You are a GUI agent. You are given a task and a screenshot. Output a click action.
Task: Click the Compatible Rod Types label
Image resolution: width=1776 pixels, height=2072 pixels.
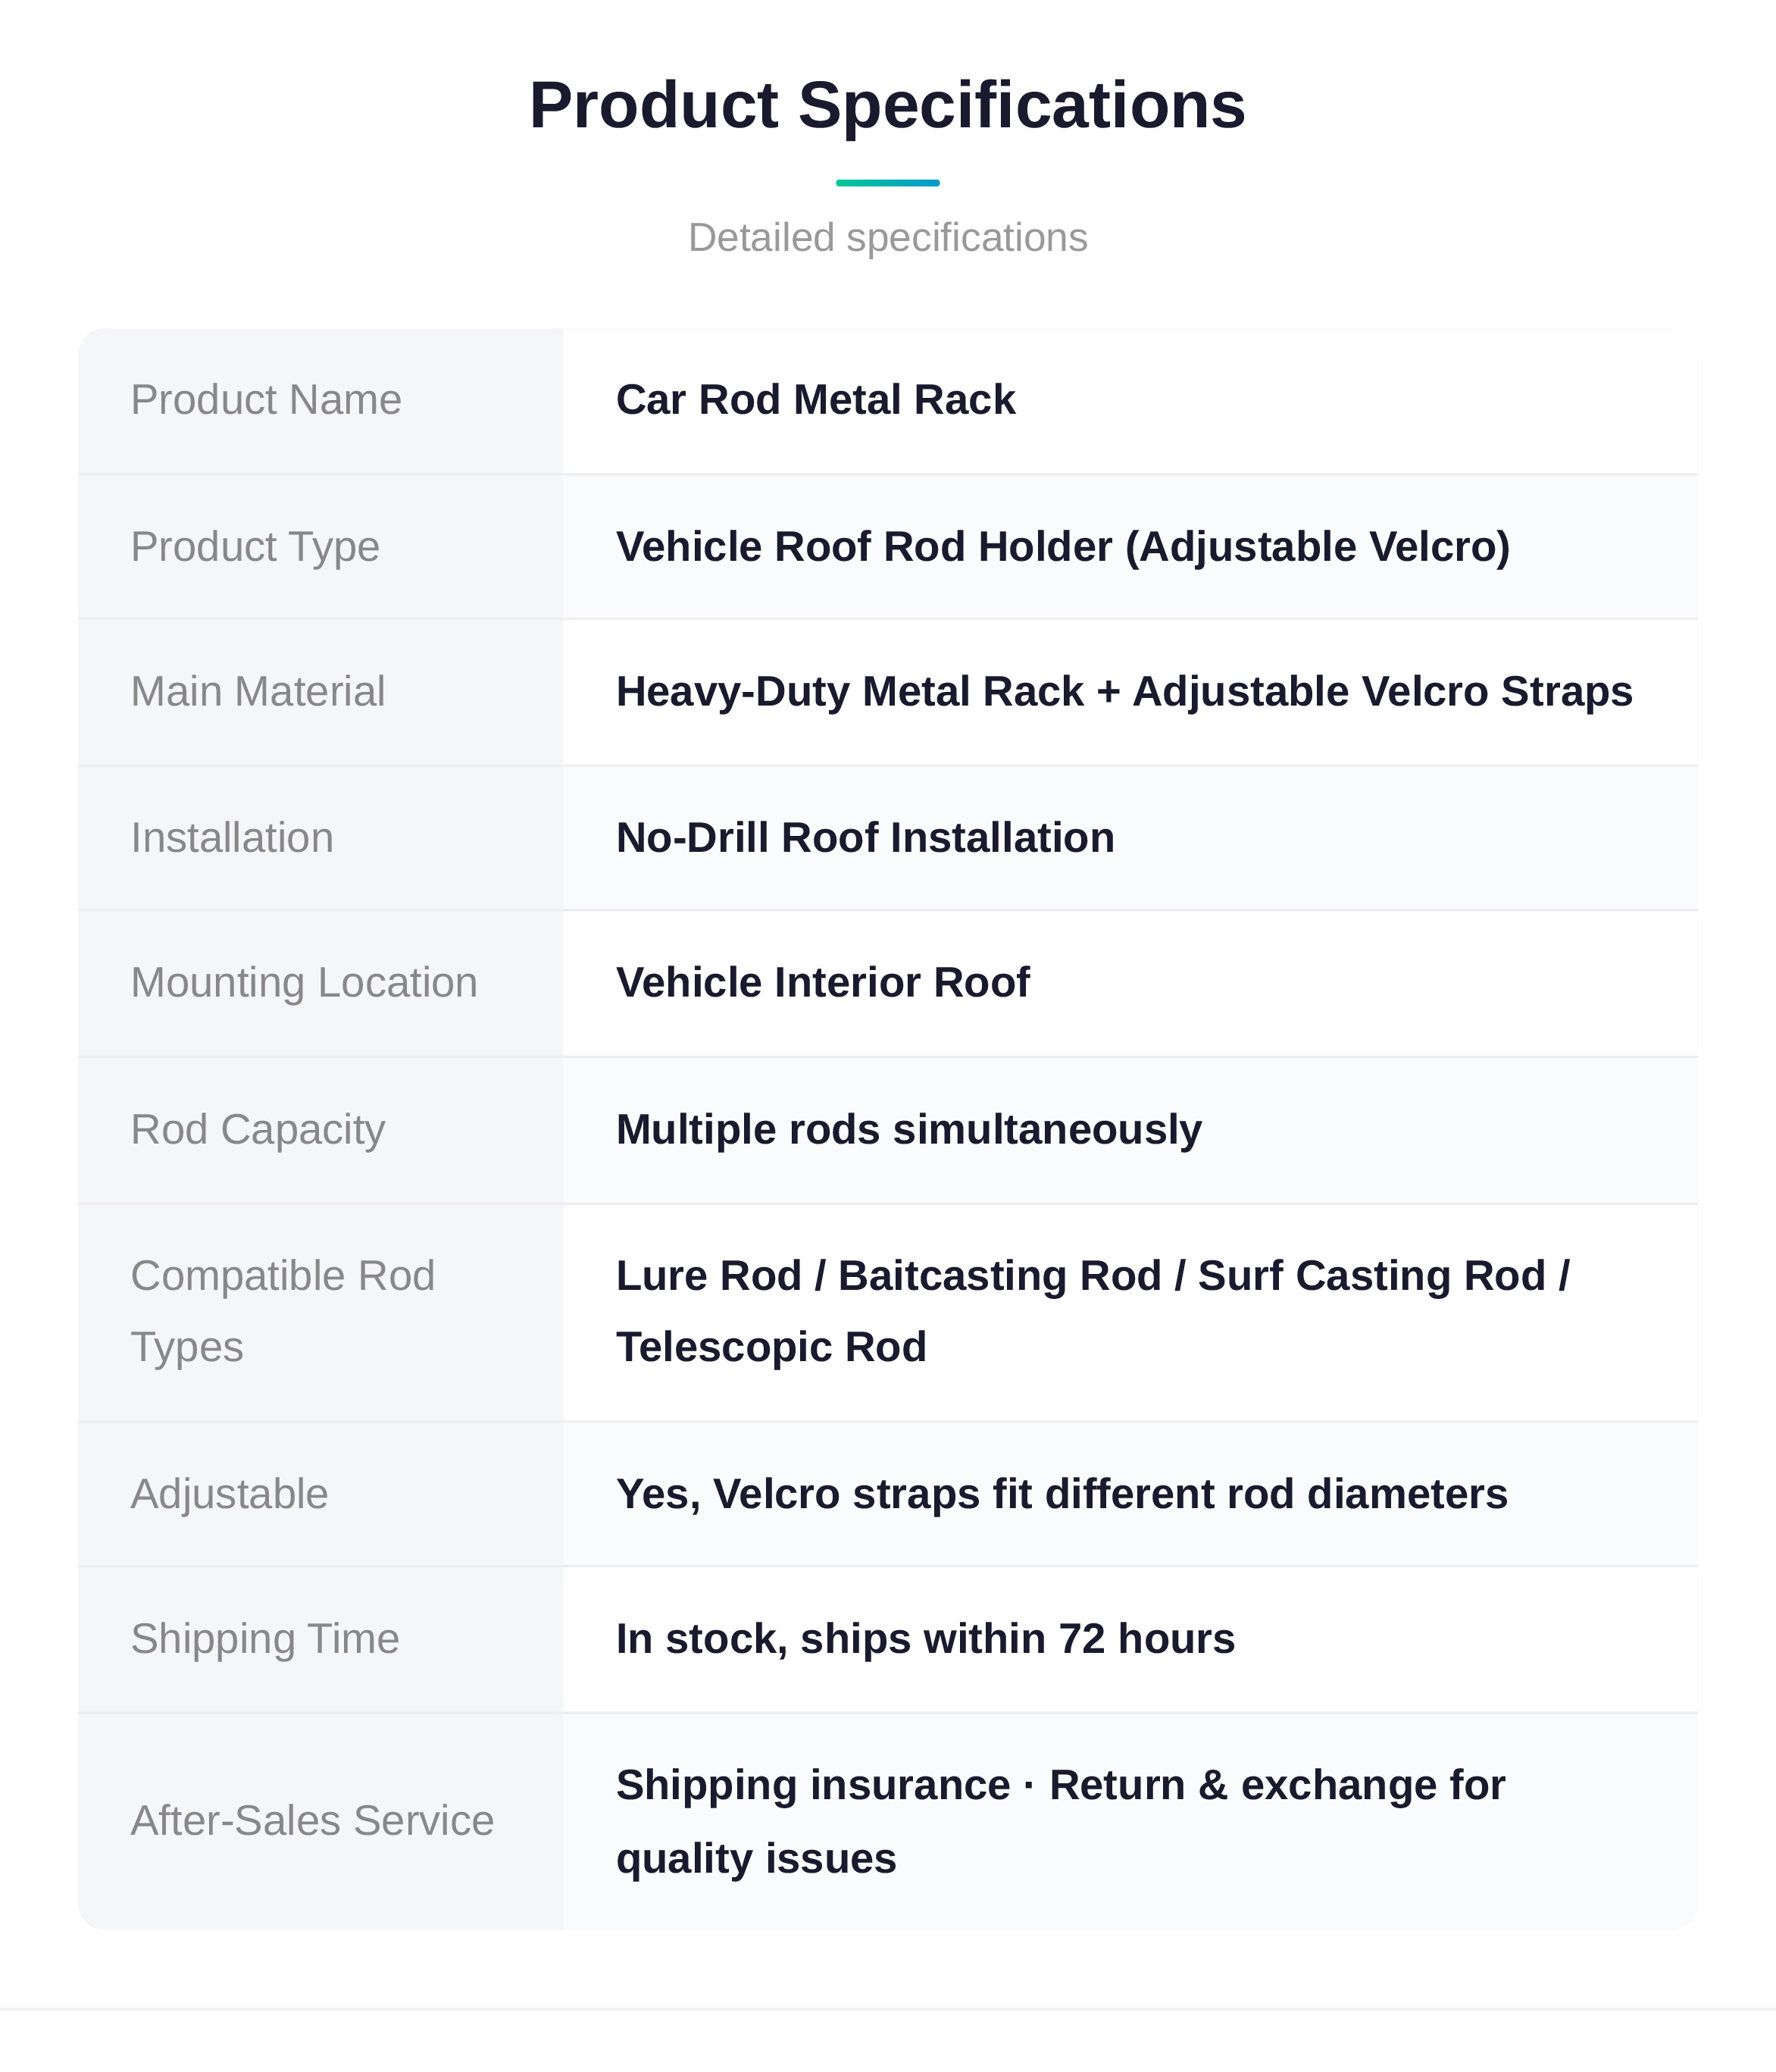point(283,1312)
